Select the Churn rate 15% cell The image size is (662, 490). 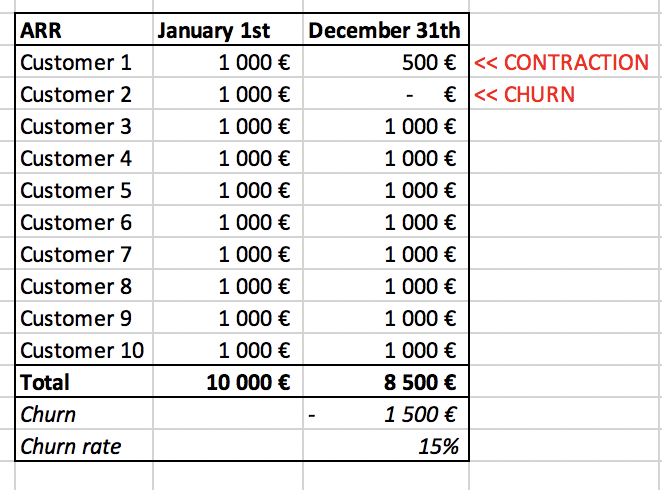pos(386,445)
